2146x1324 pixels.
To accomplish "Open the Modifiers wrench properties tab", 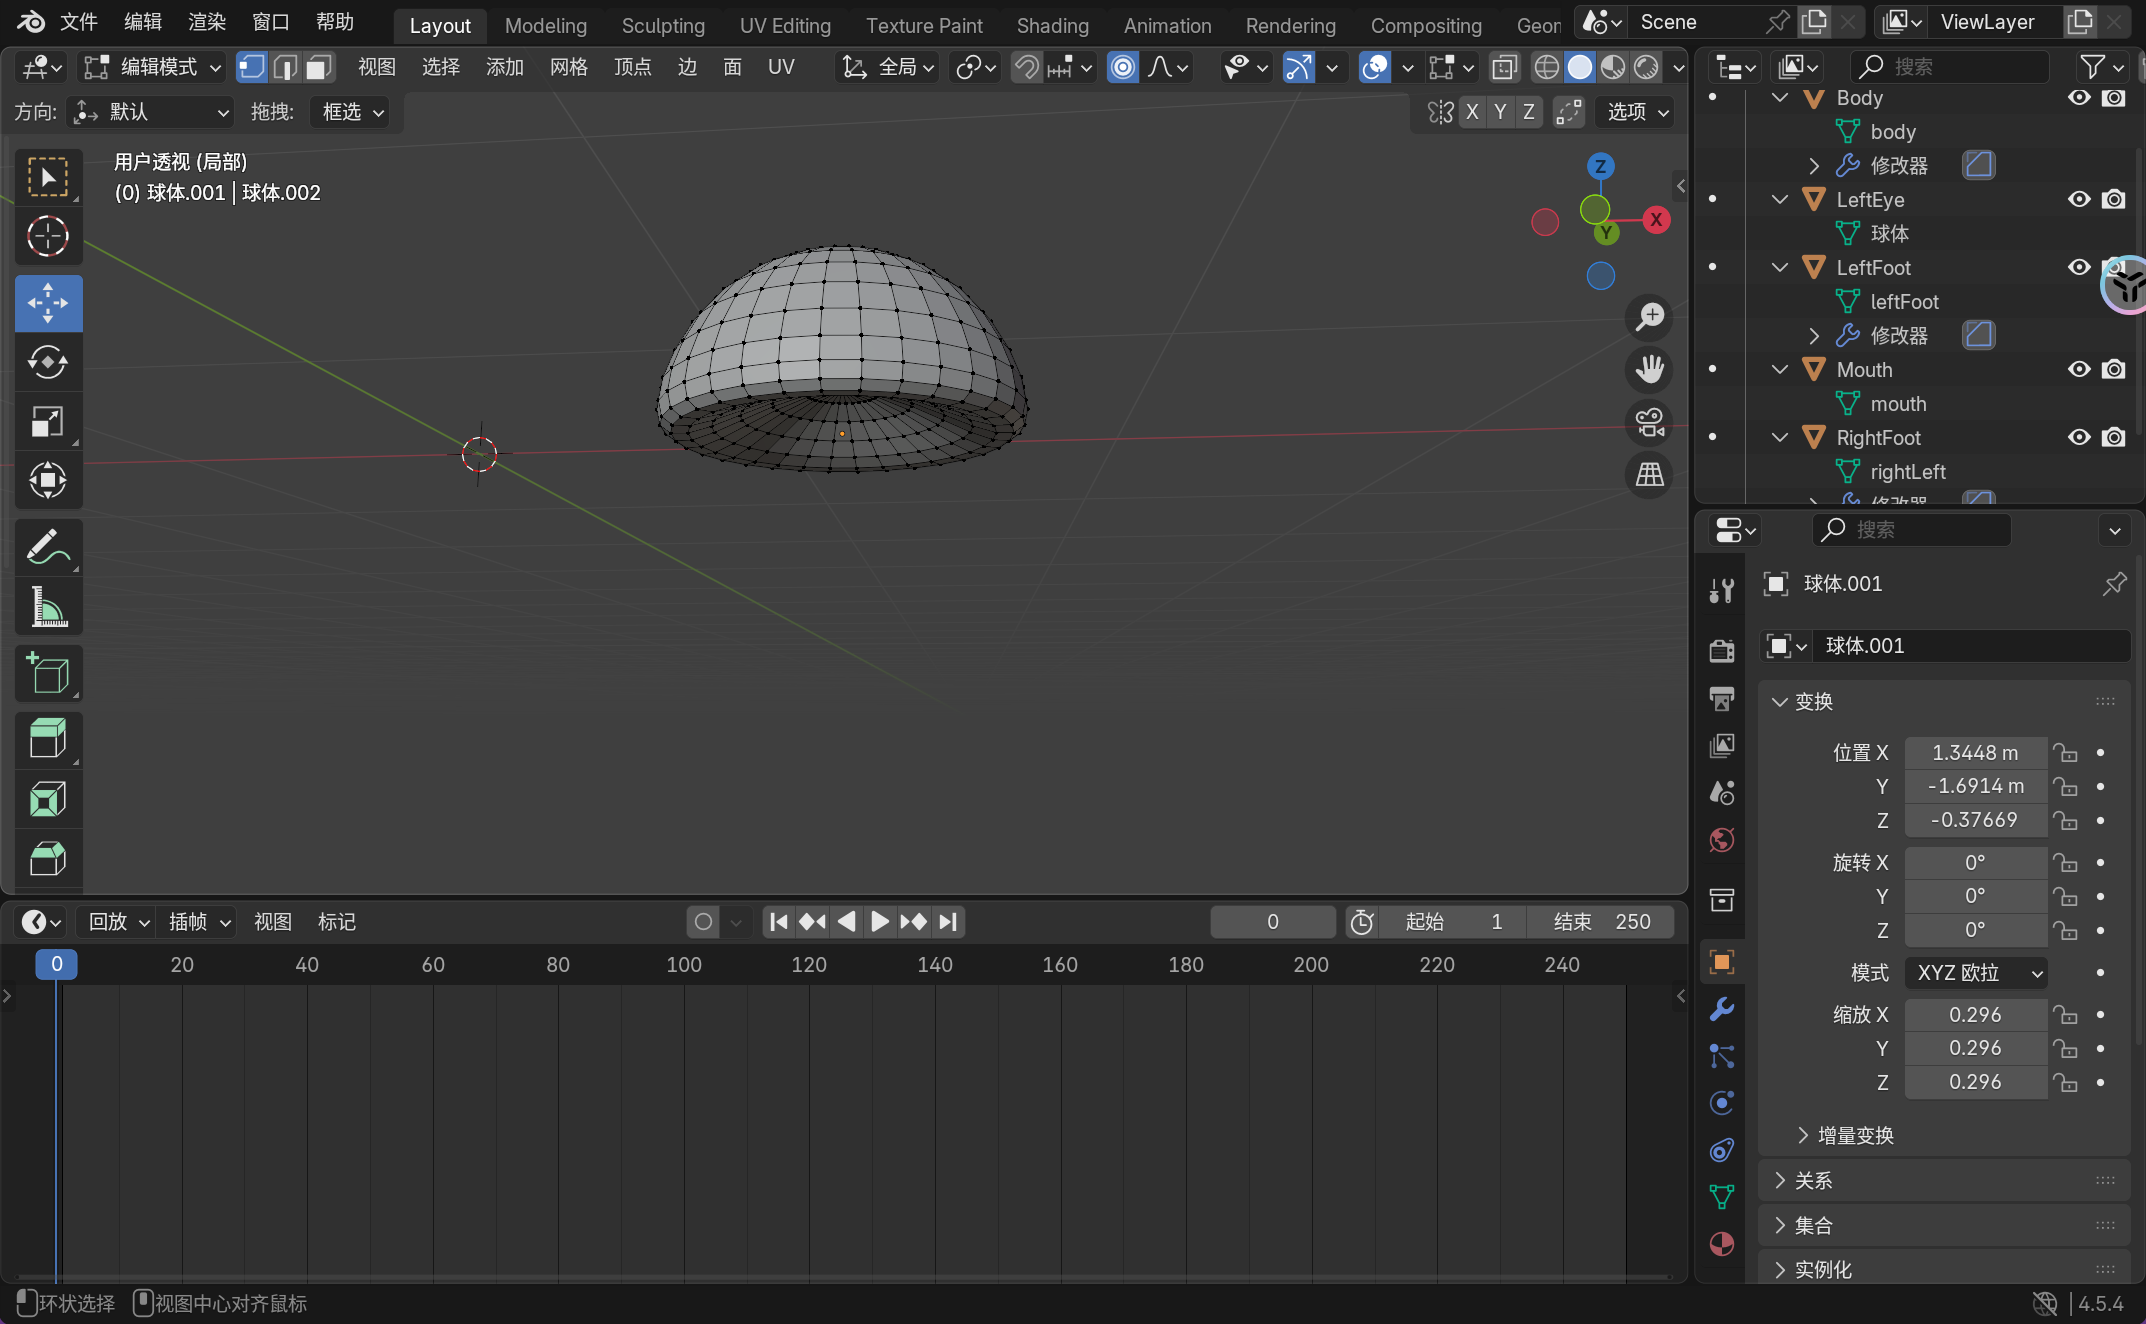I will (x=1721, y=1009).
